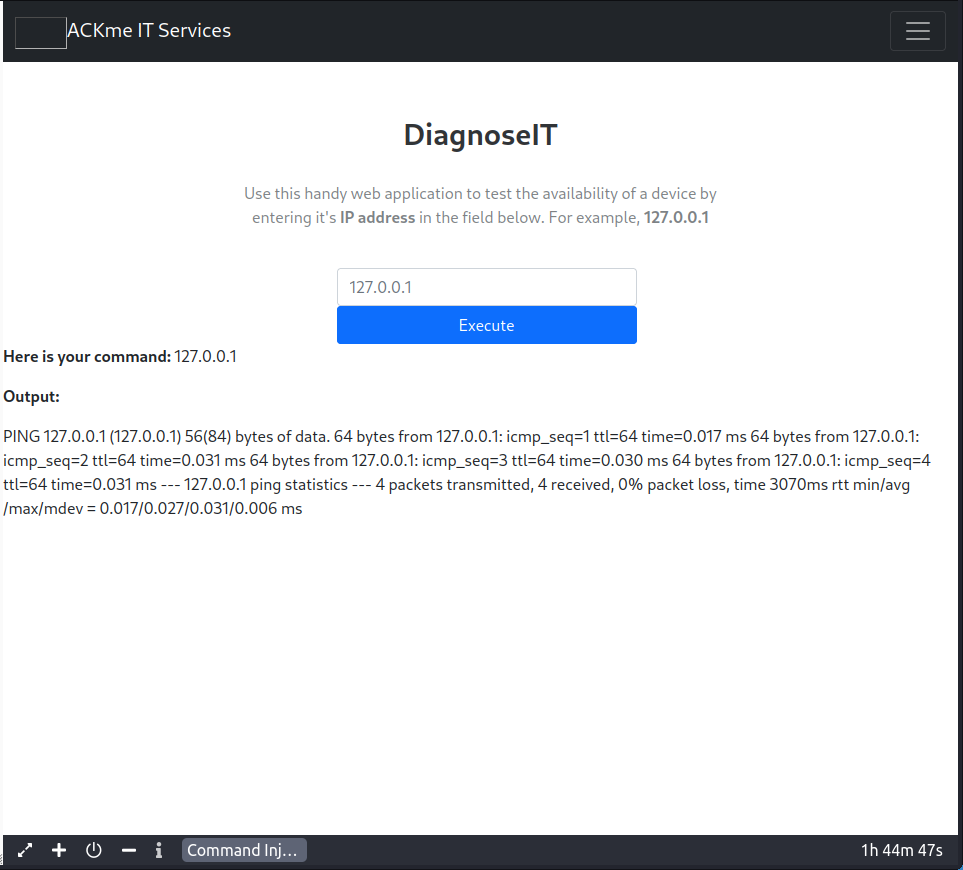The height and width of the screenshot is (870, 963).
Task: Click the bold 'IP address' text in description
Action: 377,217
